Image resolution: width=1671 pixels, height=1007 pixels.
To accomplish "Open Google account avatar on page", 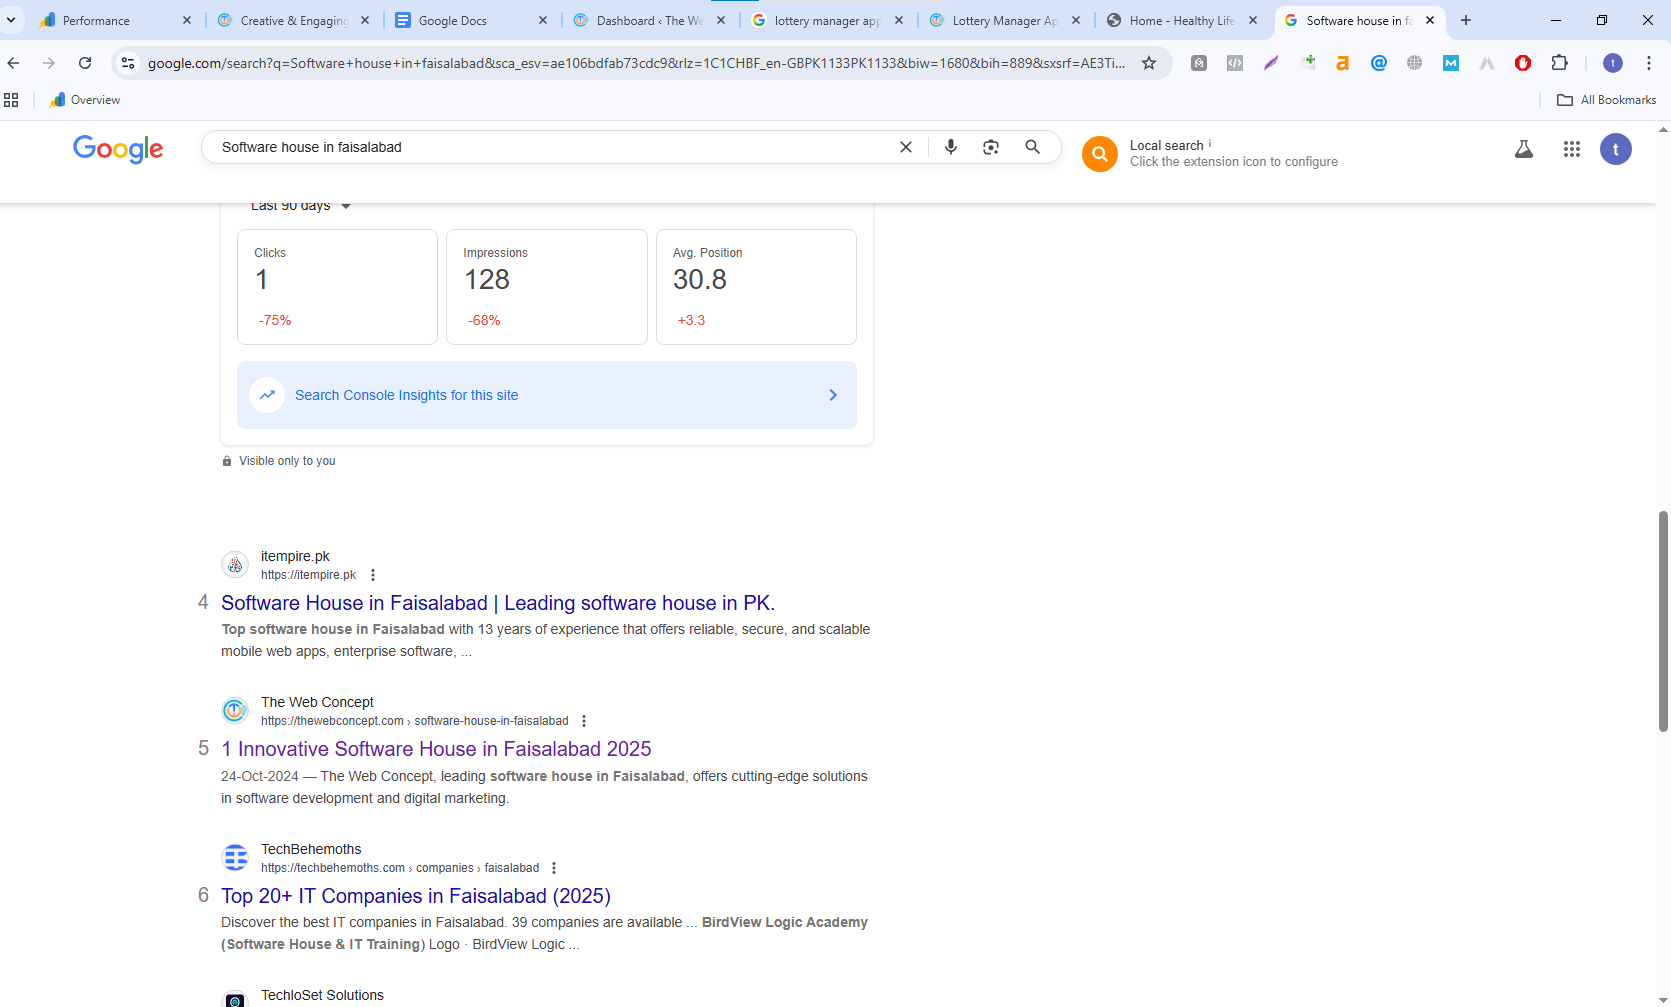I will 1616,149.
